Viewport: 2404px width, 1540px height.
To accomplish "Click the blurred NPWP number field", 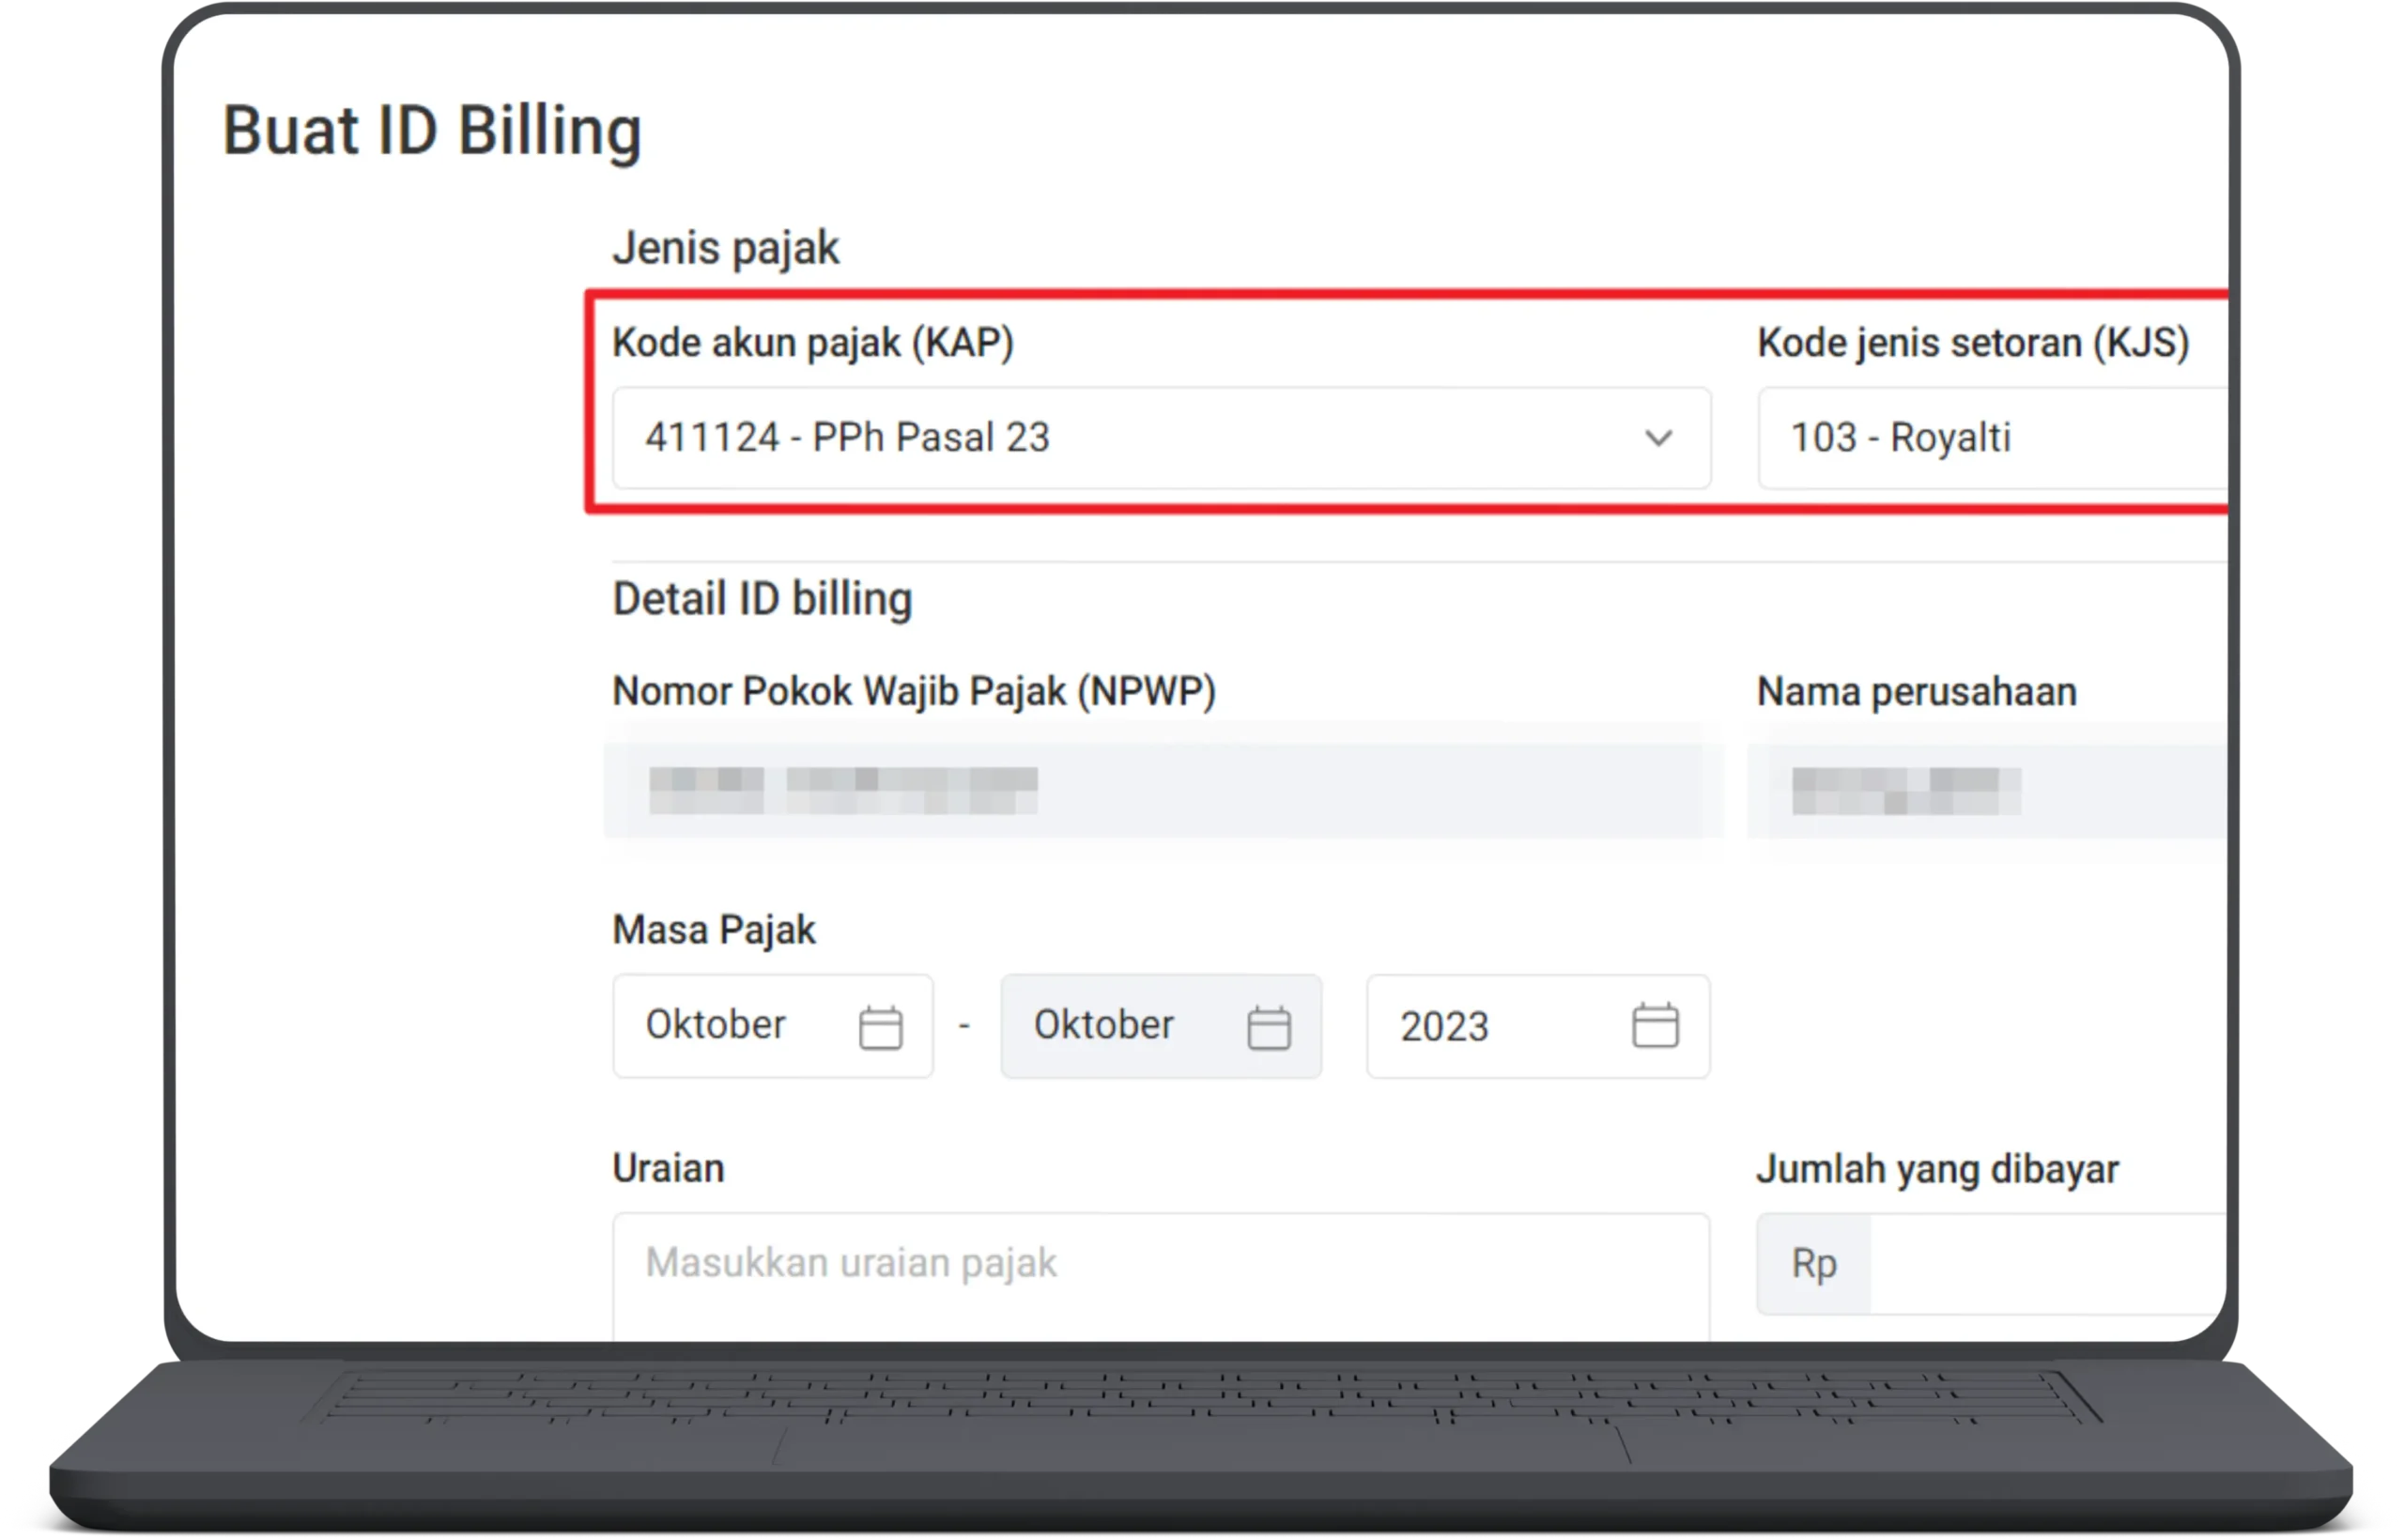I will tap(1162, 789).
